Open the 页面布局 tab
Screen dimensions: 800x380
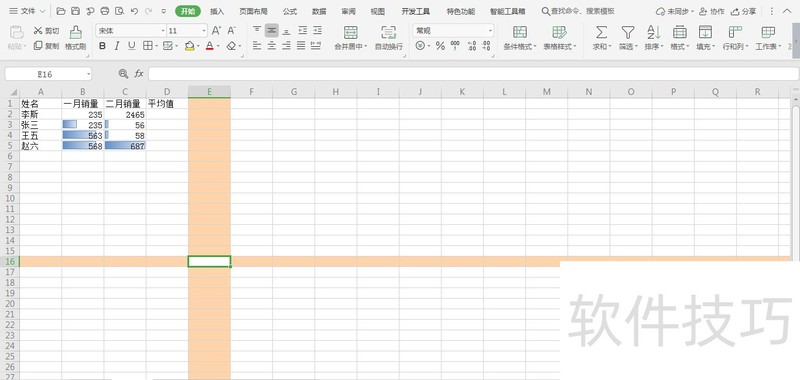[254, 11]
